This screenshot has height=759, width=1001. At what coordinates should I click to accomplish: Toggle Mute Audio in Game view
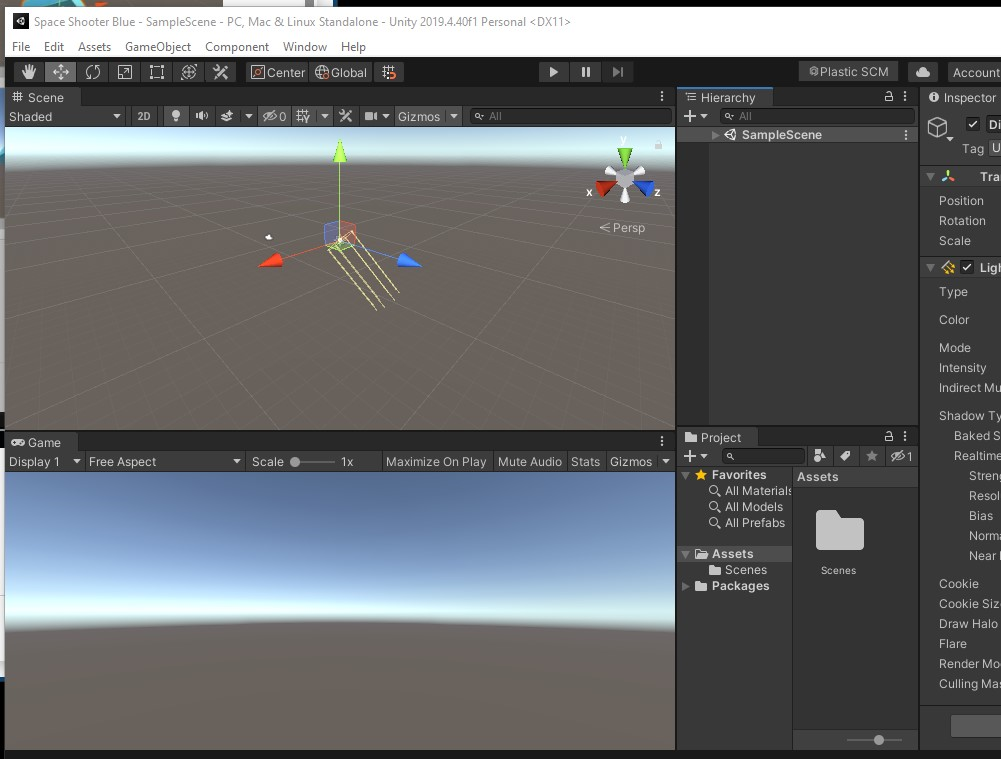pyautogui.click(x=530, y=462)
